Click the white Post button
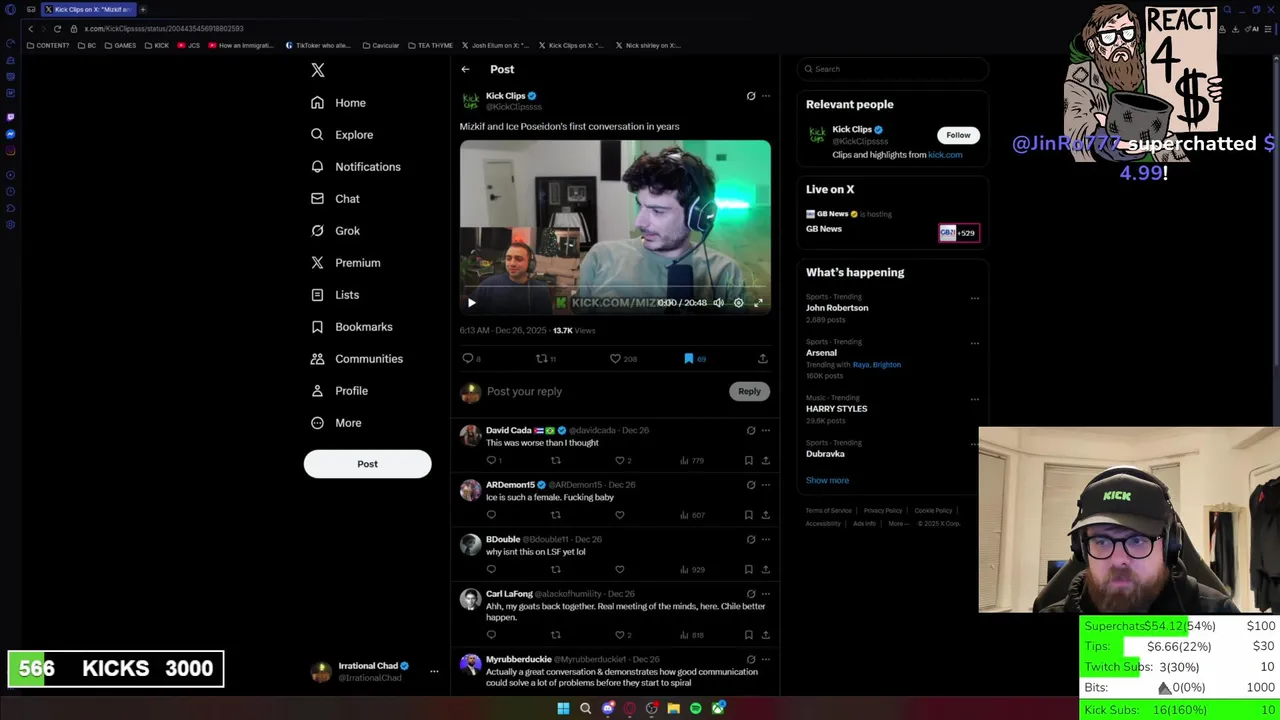This screenshot has height=720, width=1280. 367,464
